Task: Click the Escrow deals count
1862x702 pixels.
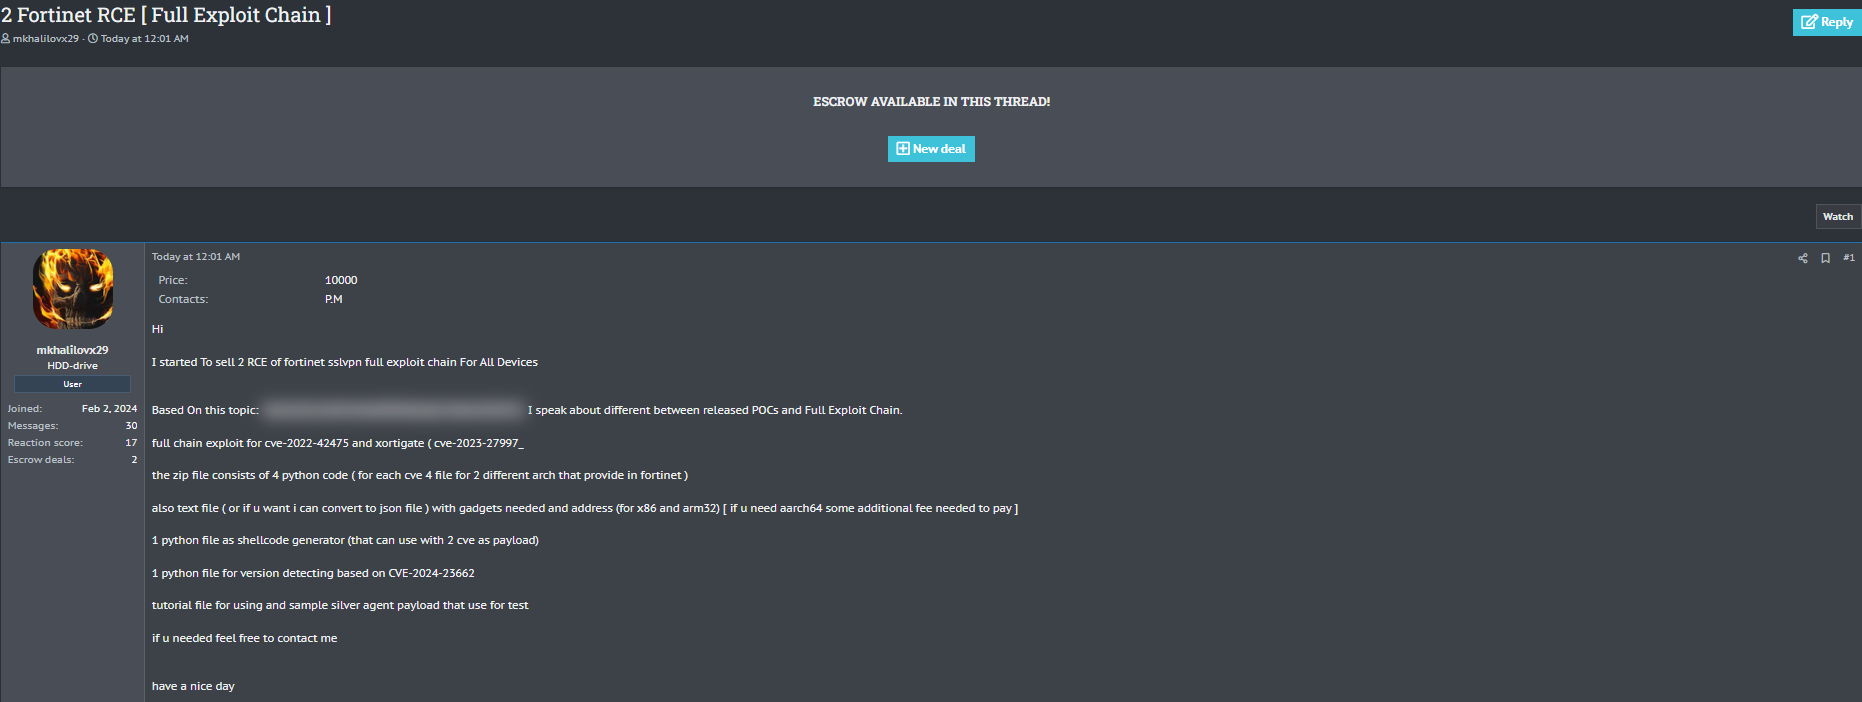Action: tap(134, 460)
